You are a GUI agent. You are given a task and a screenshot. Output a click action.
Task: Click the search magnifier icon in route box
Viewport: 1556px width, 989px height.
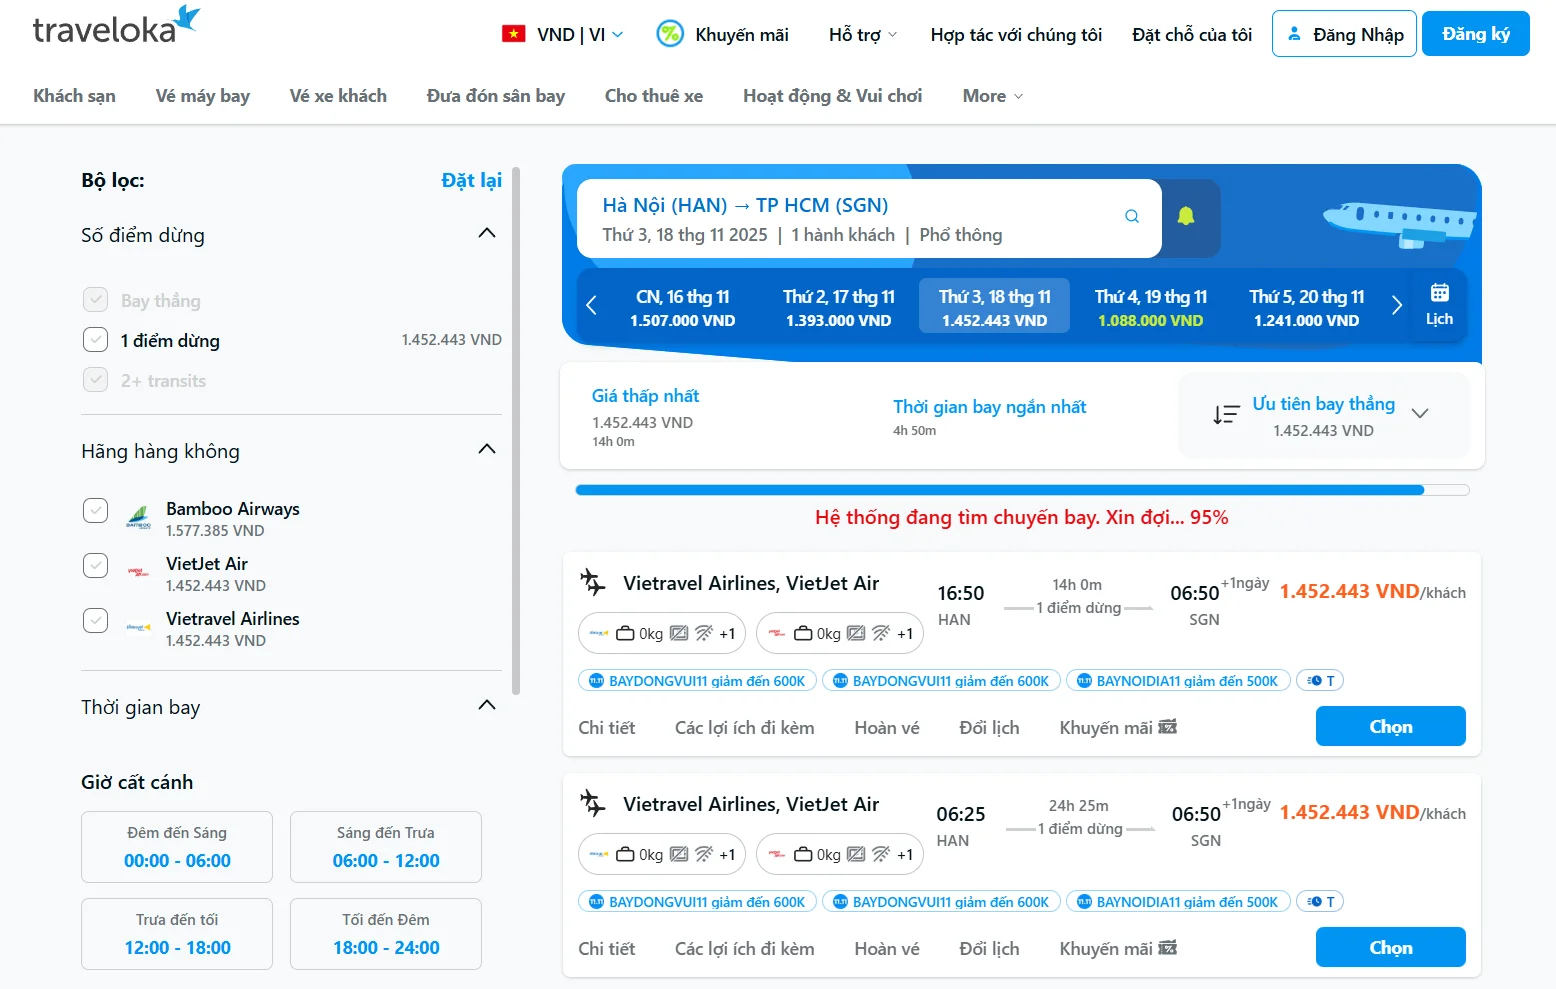coord(1132,217)
